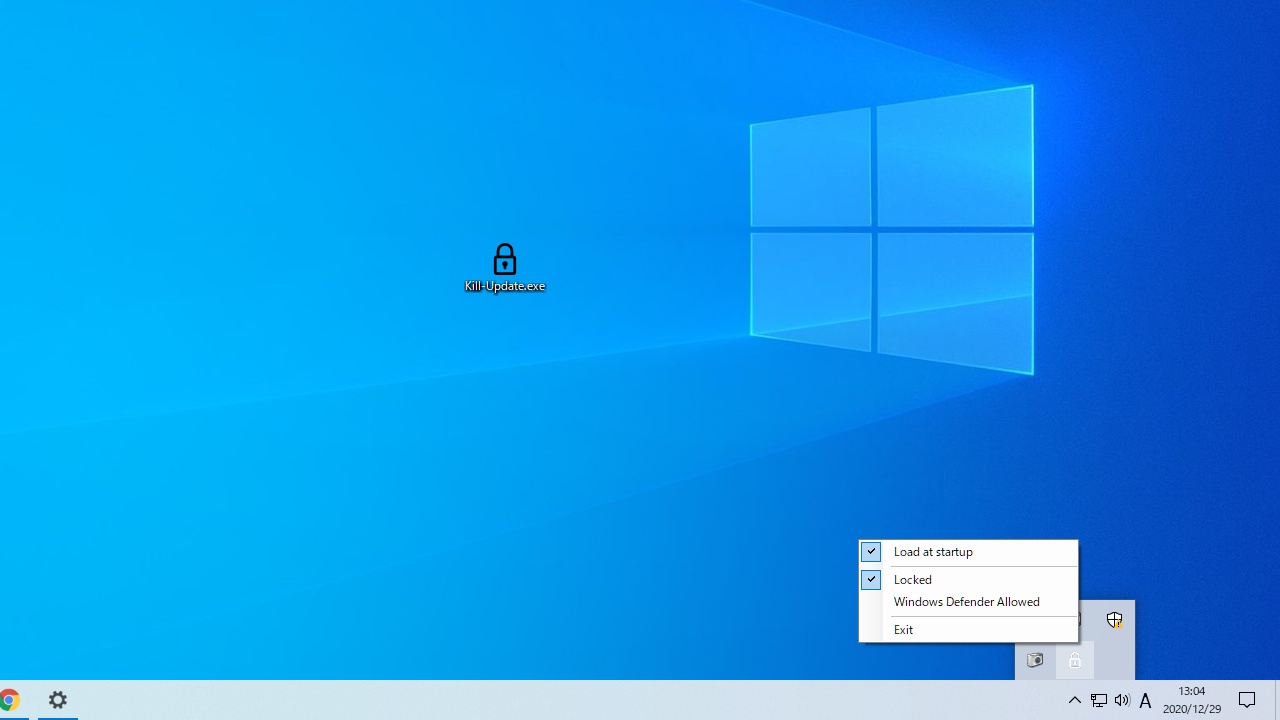The image size is (1280, 720).
Task: Click the camera icon in the tray overflow
Action: click(x=1035, y=660)
